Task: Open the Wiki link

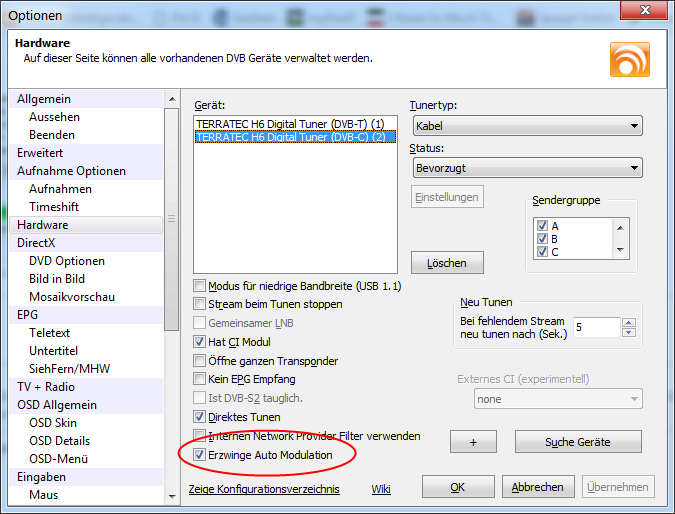Action: (380, 489)
